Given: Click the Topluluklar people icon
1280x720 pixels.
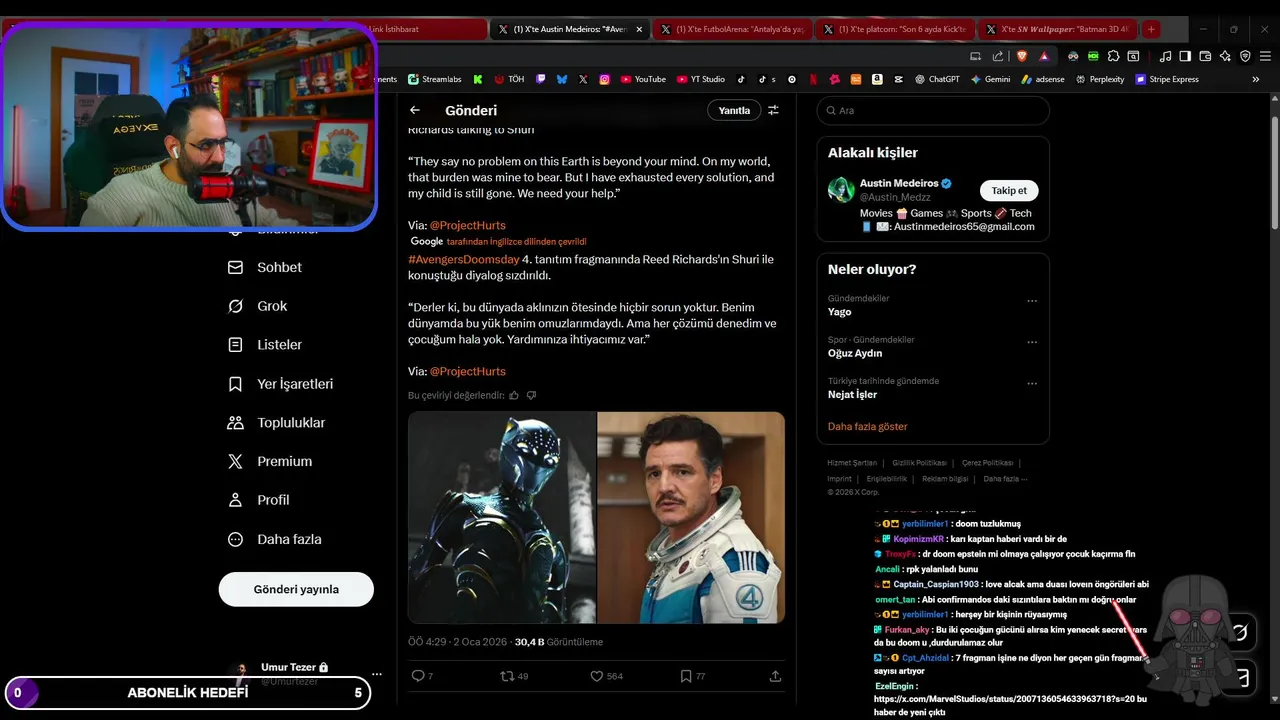Looking at the screenshot, I should pyautogui.click(x=235, y=423).
